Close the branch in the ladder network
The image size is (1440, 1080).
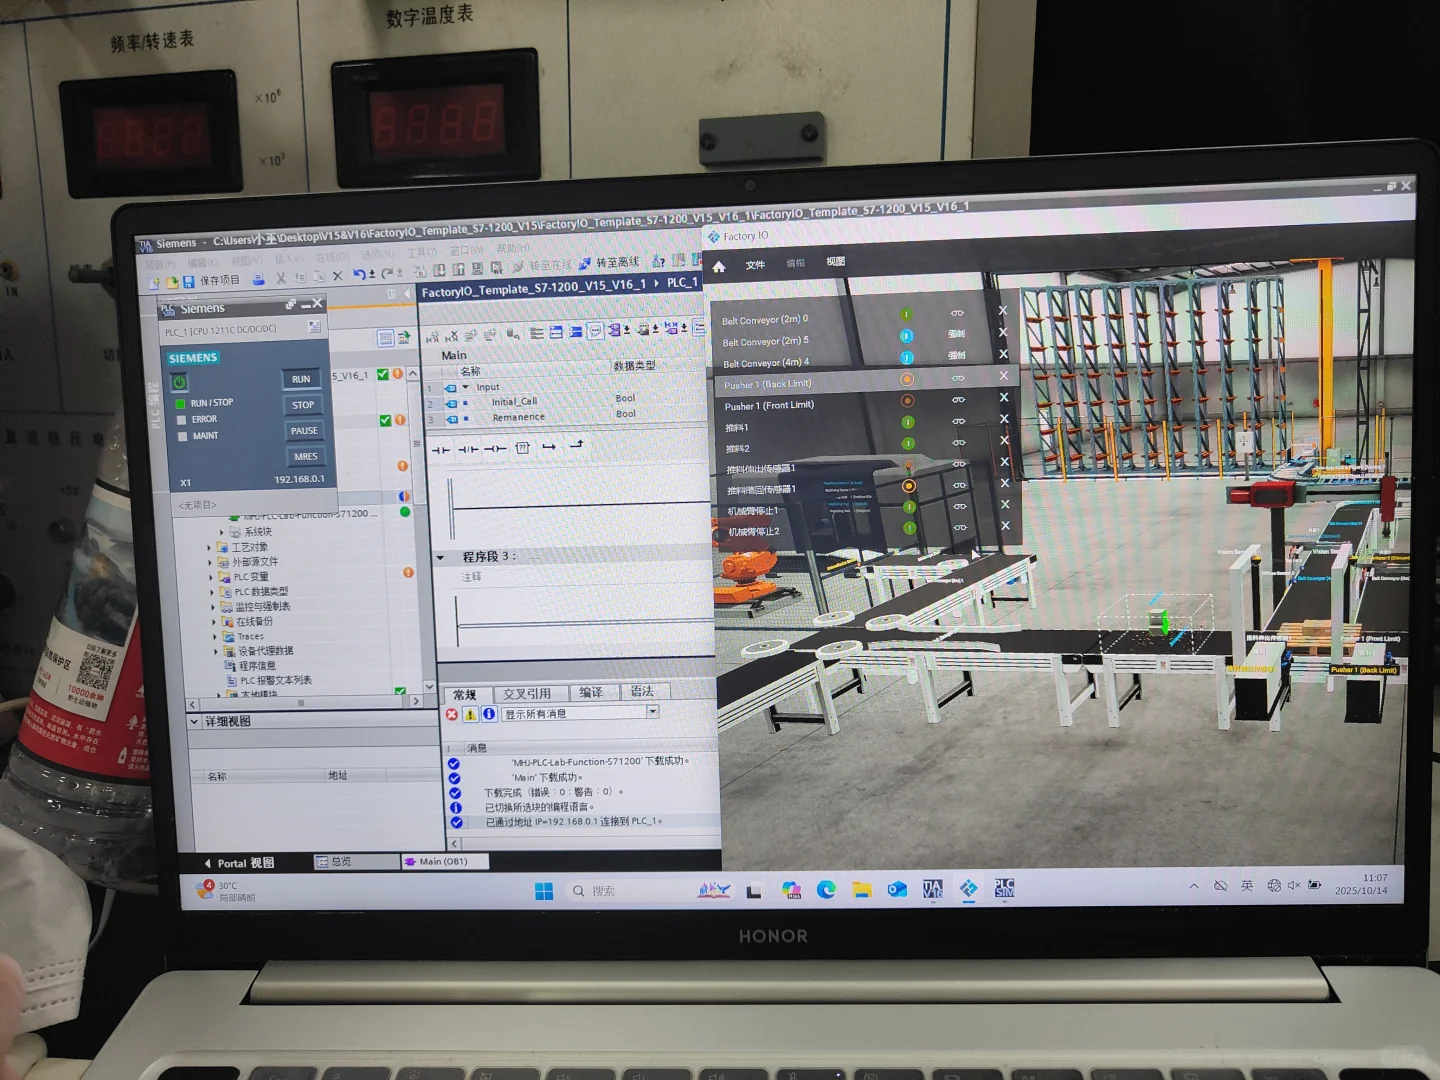point(576,445)
